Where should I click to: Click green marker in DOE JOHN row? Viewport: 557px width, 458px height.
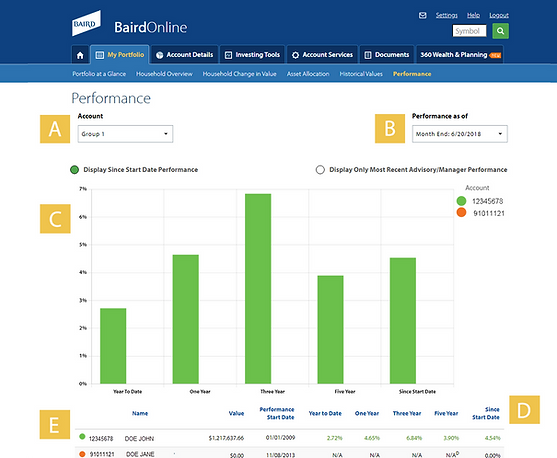(82, 437)
